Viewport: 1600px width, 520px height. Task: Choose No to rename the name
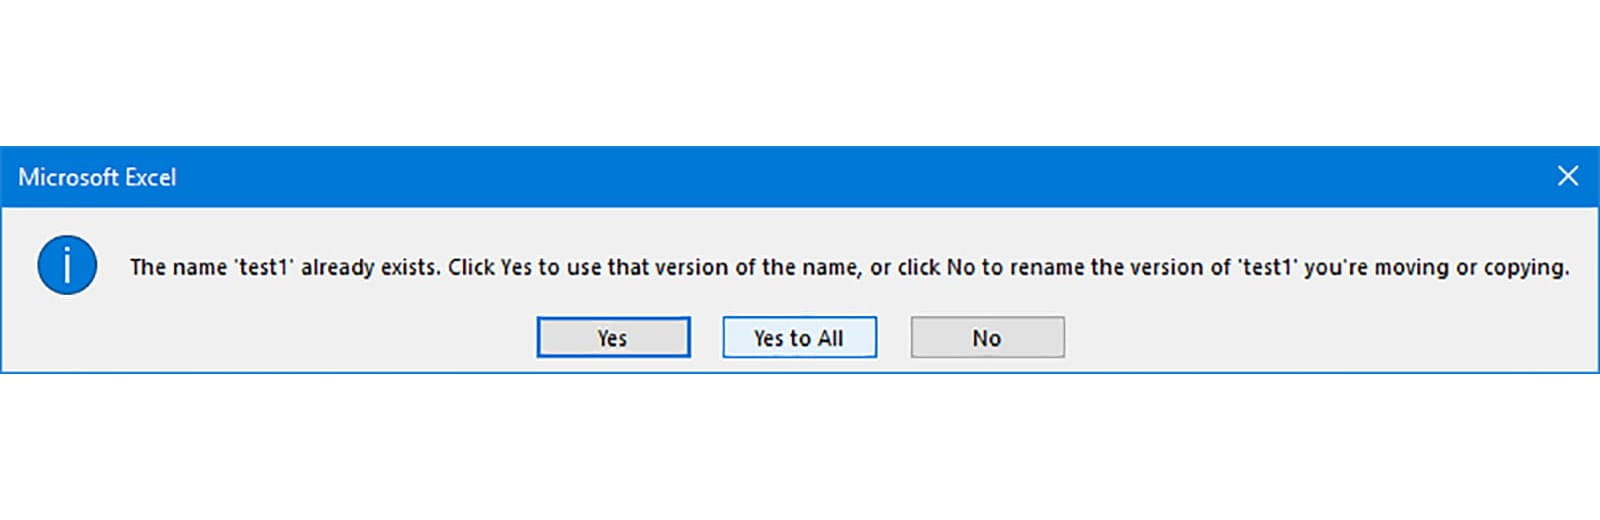tap(987, 338)
